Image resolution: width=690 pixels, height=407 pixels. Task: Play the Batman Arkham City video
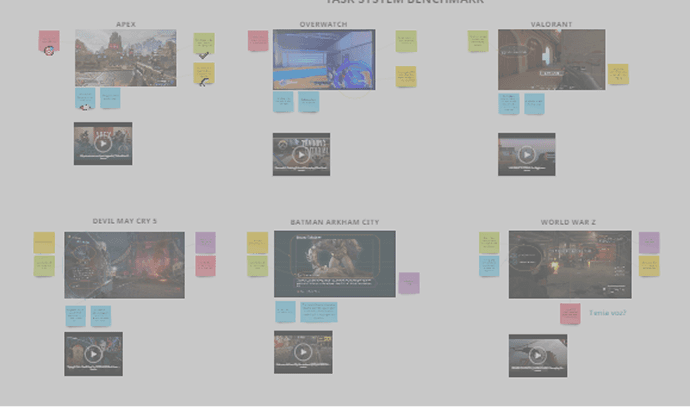(303, 352)
